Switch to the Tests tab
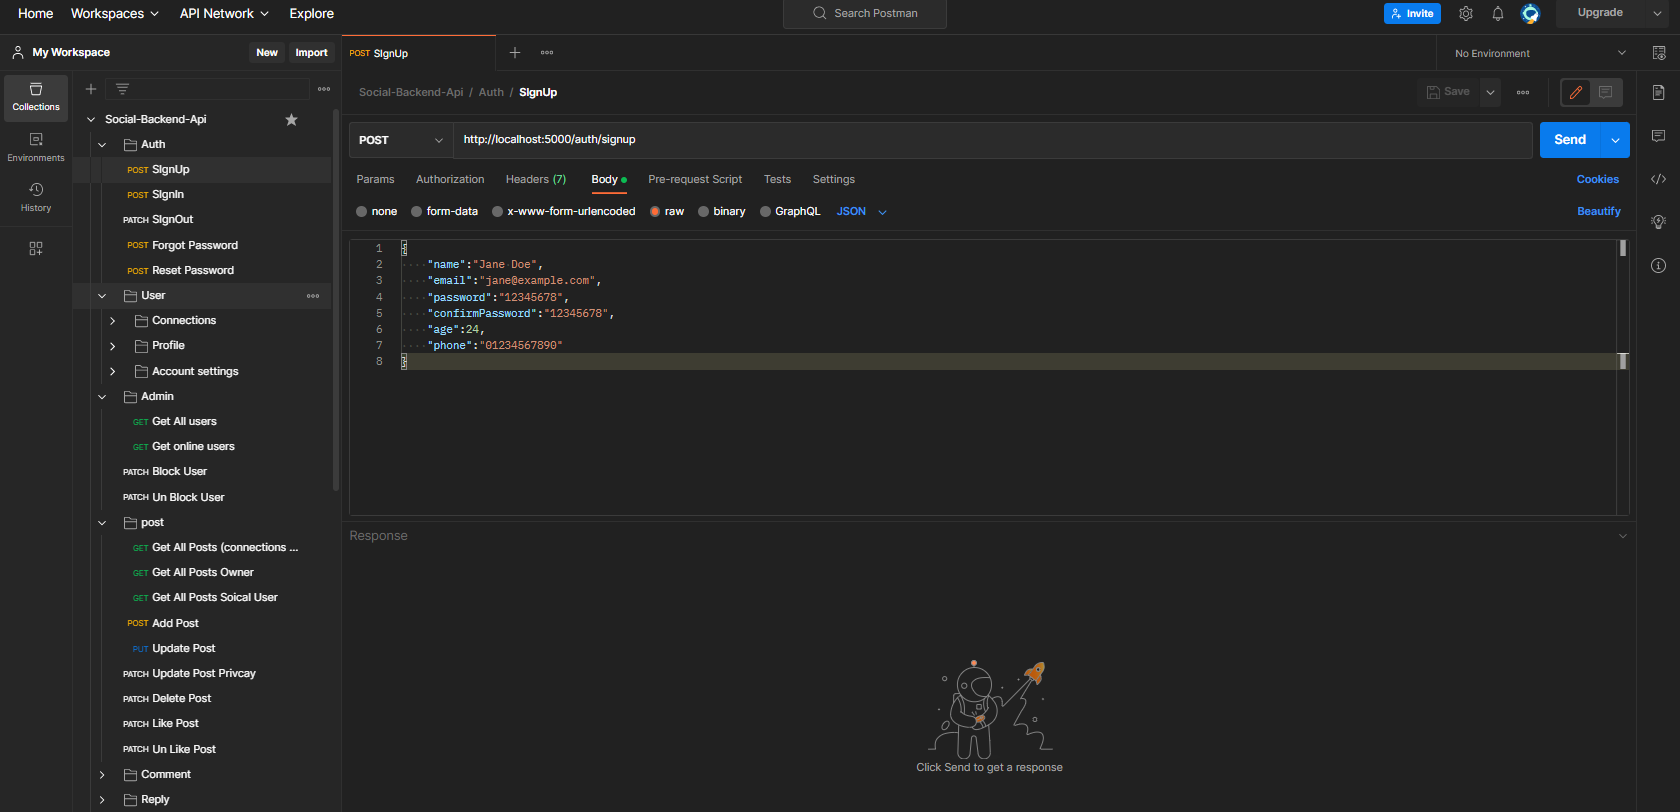This screenshot has width=1680, height=812. click(x=777, y=180)
